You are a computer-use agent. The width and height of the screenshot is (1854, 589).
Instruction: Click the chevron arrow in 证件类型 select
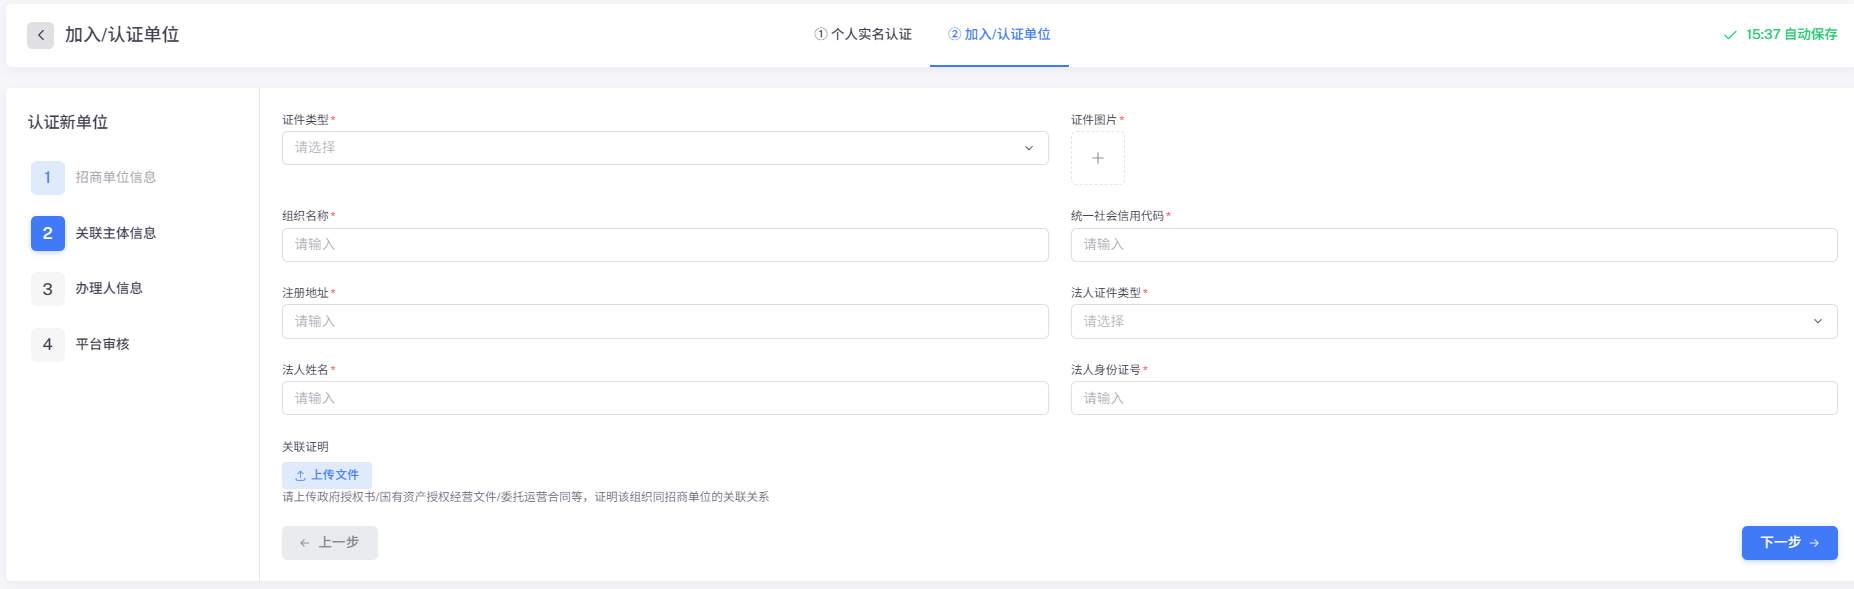pyautogui.click(x=1029, y=148)
